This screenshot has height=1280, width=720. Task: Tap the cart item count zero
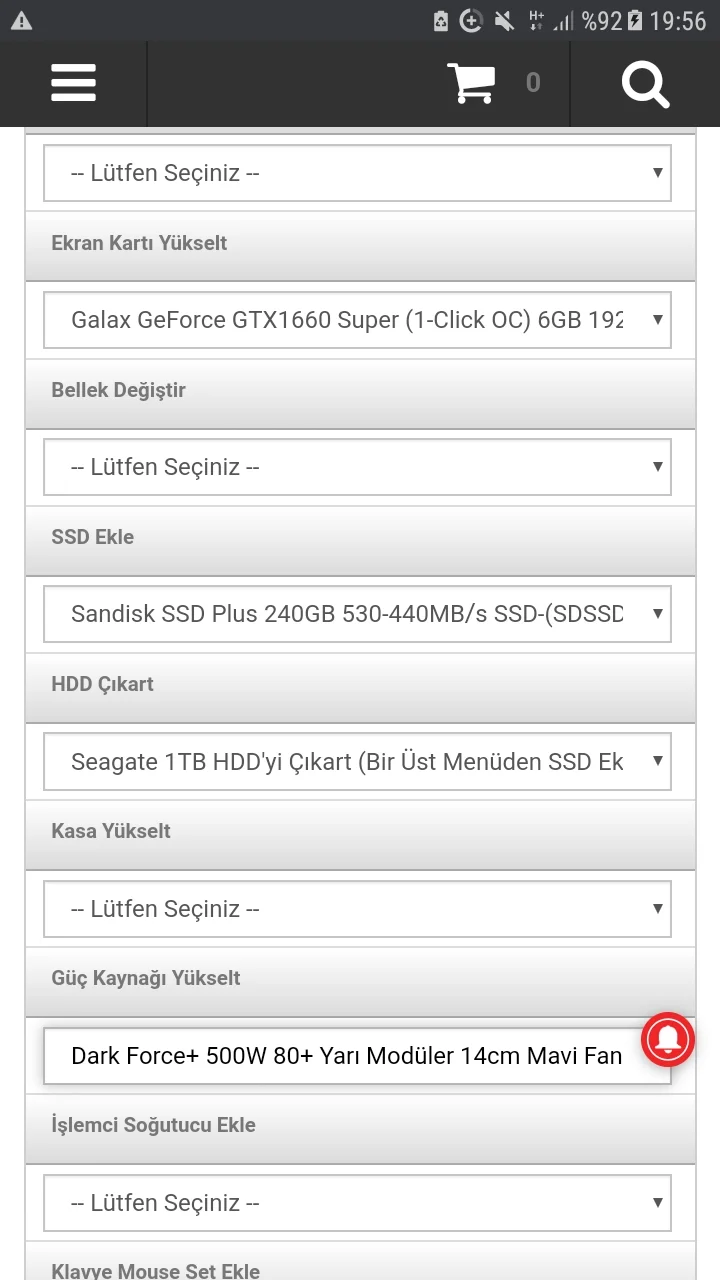[533, 83]
